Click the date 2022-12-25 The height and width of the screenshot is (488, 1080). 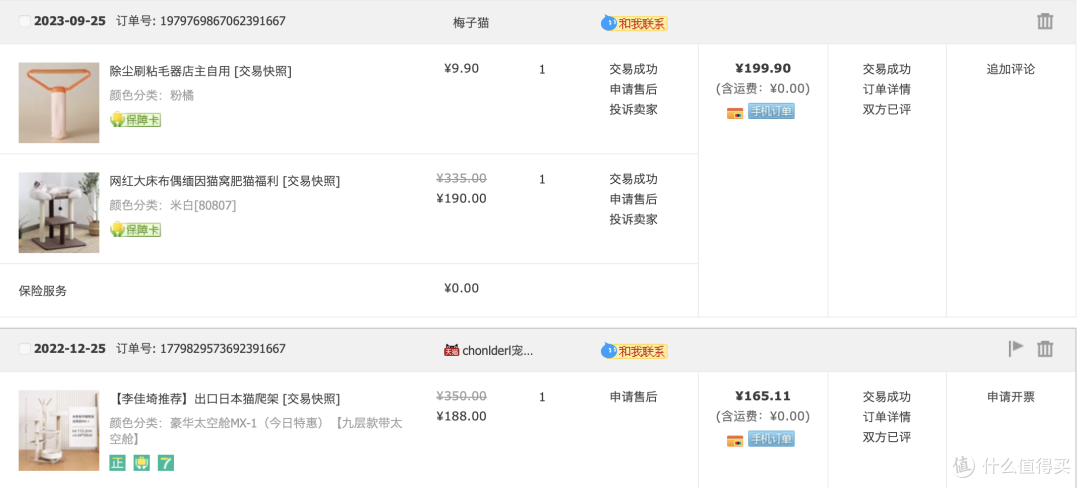point(70,349)
